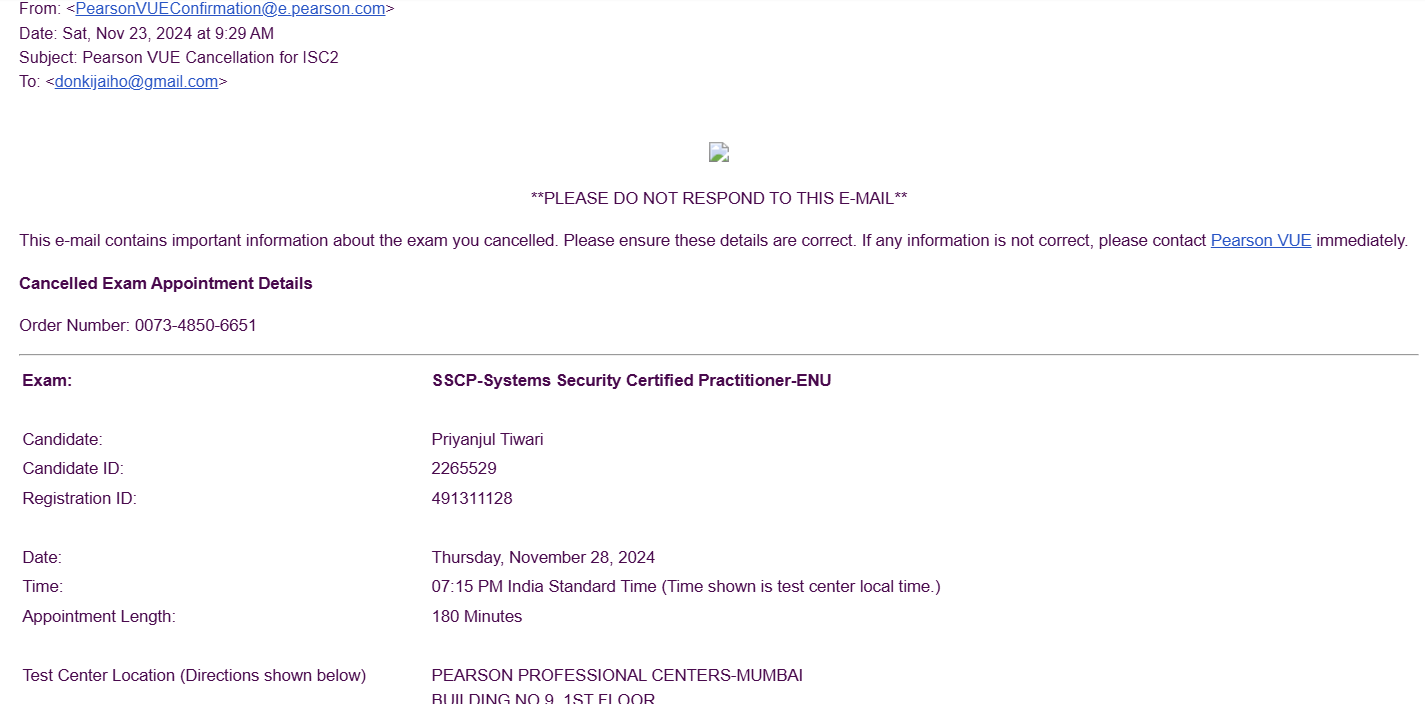This screenshot has height=704, width=1425.
Task: Open the donkijaiho@gmail.com recipient link
Action: click(x=136, y=82)
